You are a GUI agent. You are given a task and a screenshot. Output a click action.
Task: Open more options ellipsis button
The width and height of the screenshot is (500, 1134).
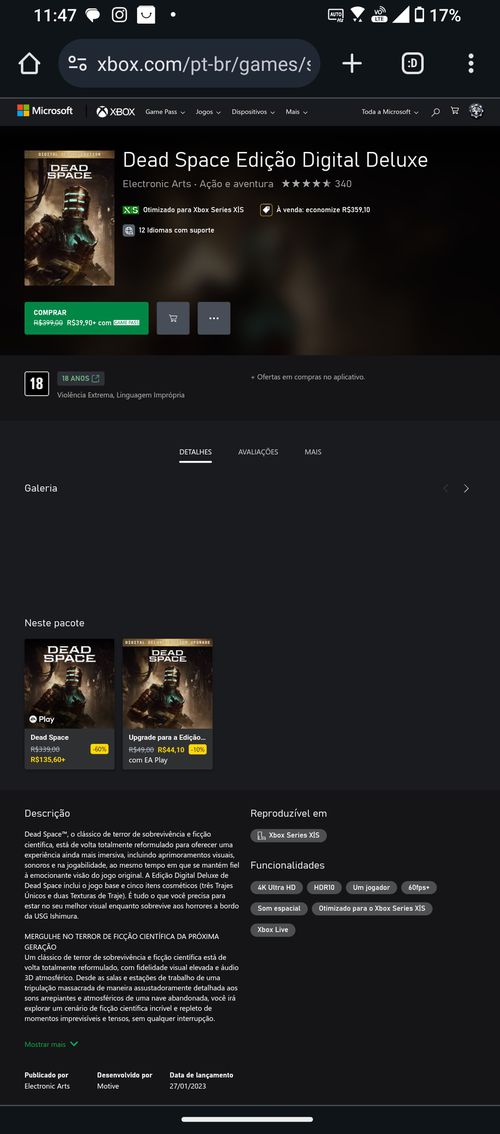click(214, 318)
